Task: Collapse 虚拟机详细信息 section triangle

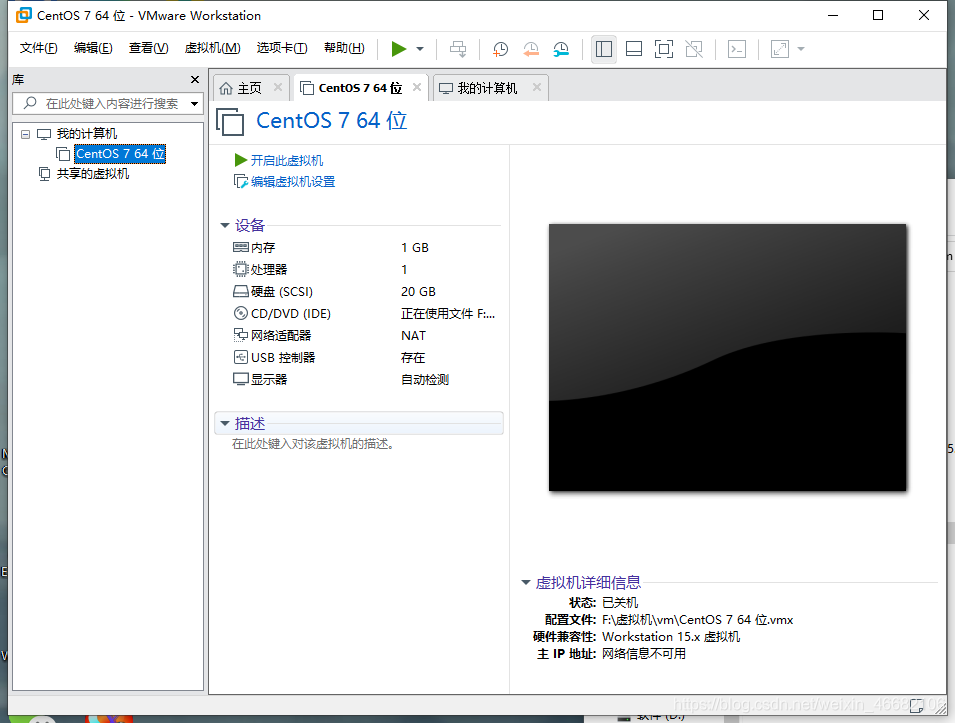Action: coord(526,582)
